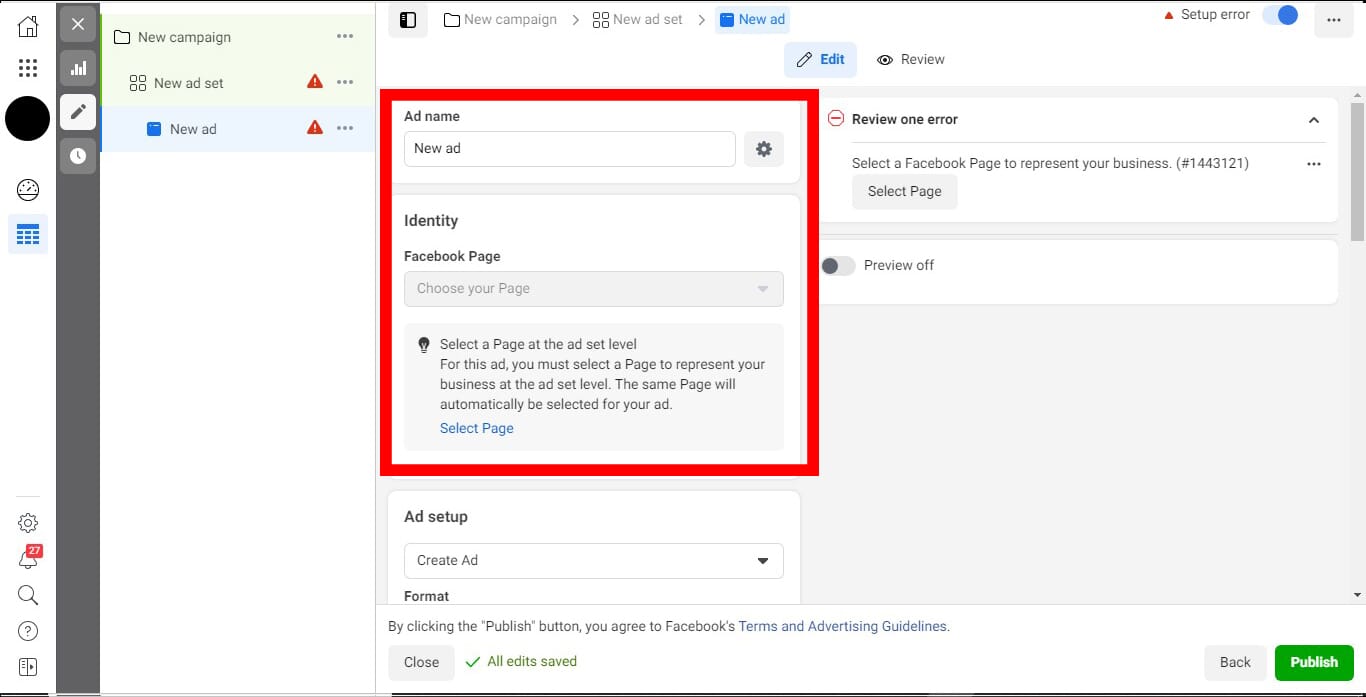This screenshot has width=1366, height=697.
Task: Open the settings gear in left rail
Action: pos(28,523)
